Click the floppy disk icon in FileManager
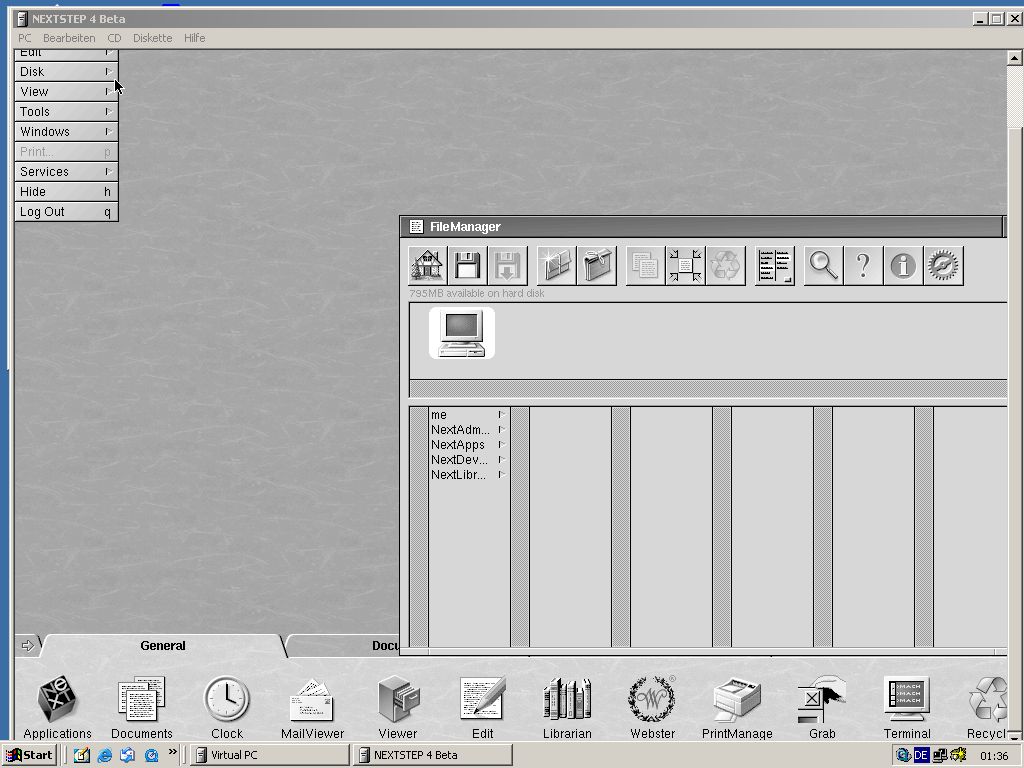Screen dimensions: 1024x768 (468, 266)
